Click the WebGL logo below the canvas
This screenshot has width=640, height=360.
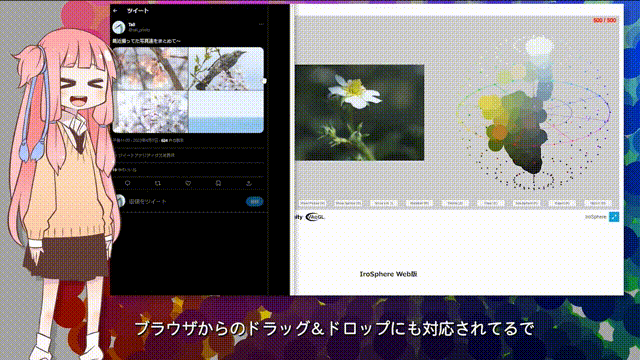[315, 217]
